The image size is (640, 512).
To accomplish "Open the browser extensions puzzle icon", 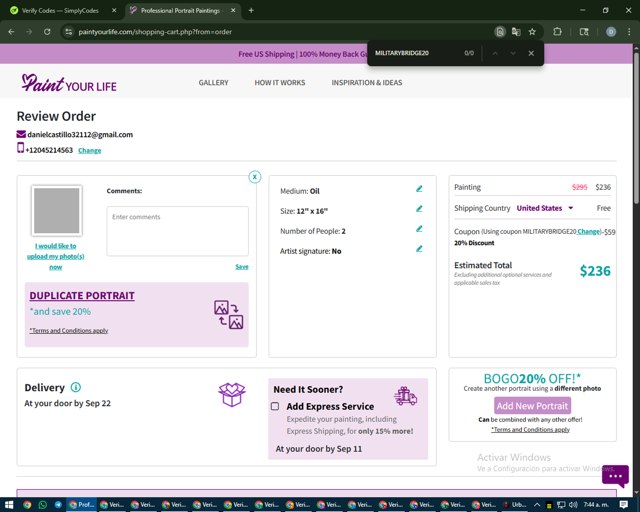I will pyautogui.click(x=557, y=31).
